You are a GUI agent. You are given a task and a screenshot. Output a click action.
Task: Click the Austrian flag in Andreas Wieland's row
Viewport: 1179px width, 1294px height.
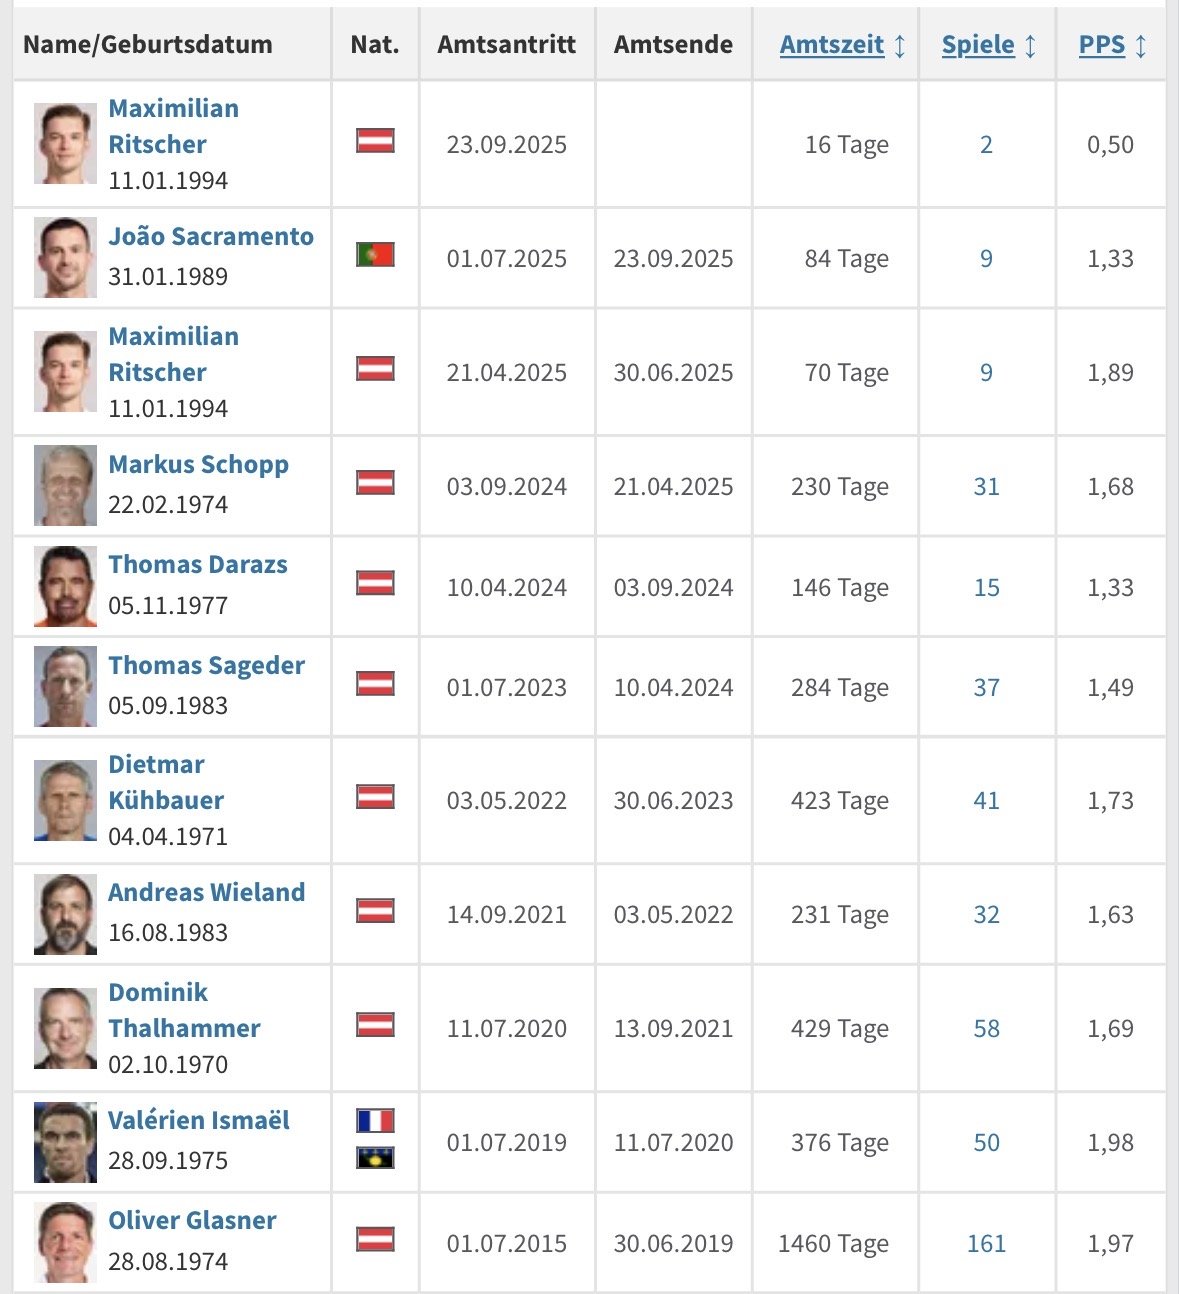(x=375, y=911)
